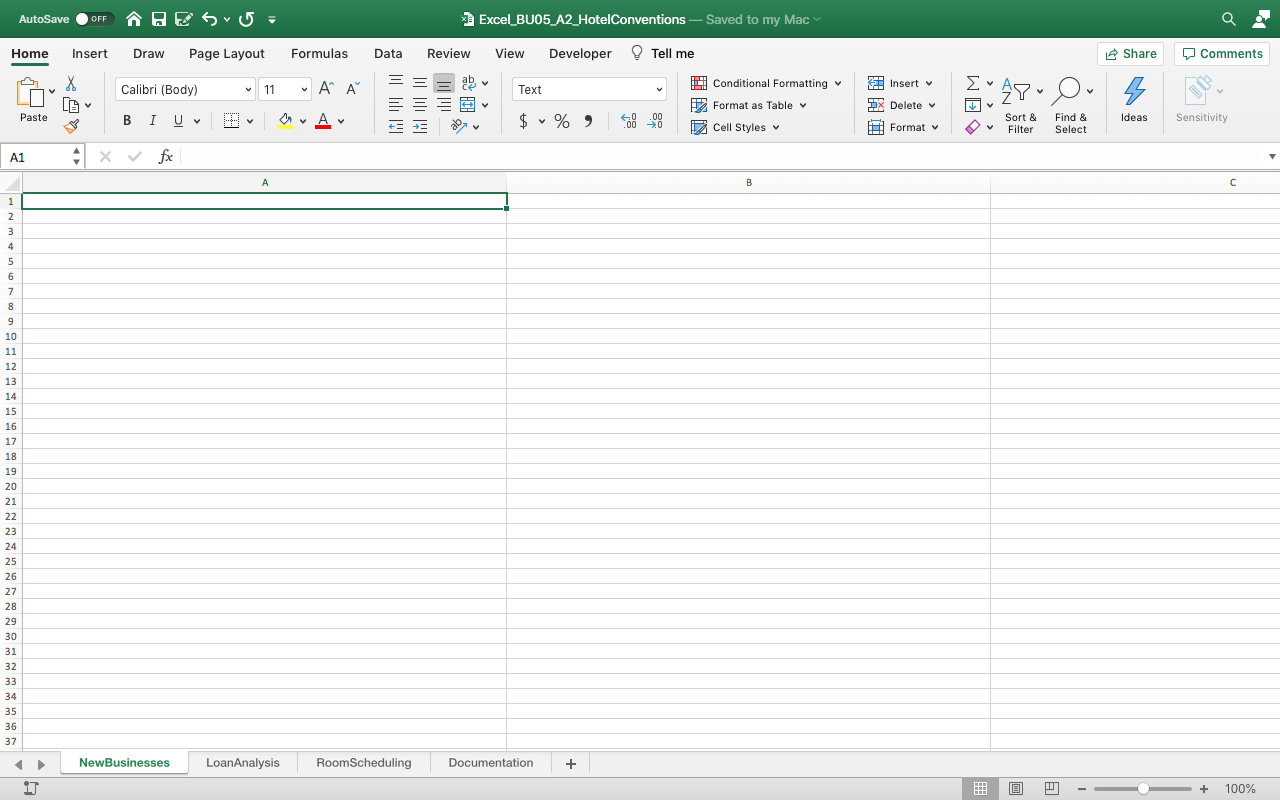Open the number format dropdown showing Text
This screenshot has width=1280, height=800.
coord(589,89)
